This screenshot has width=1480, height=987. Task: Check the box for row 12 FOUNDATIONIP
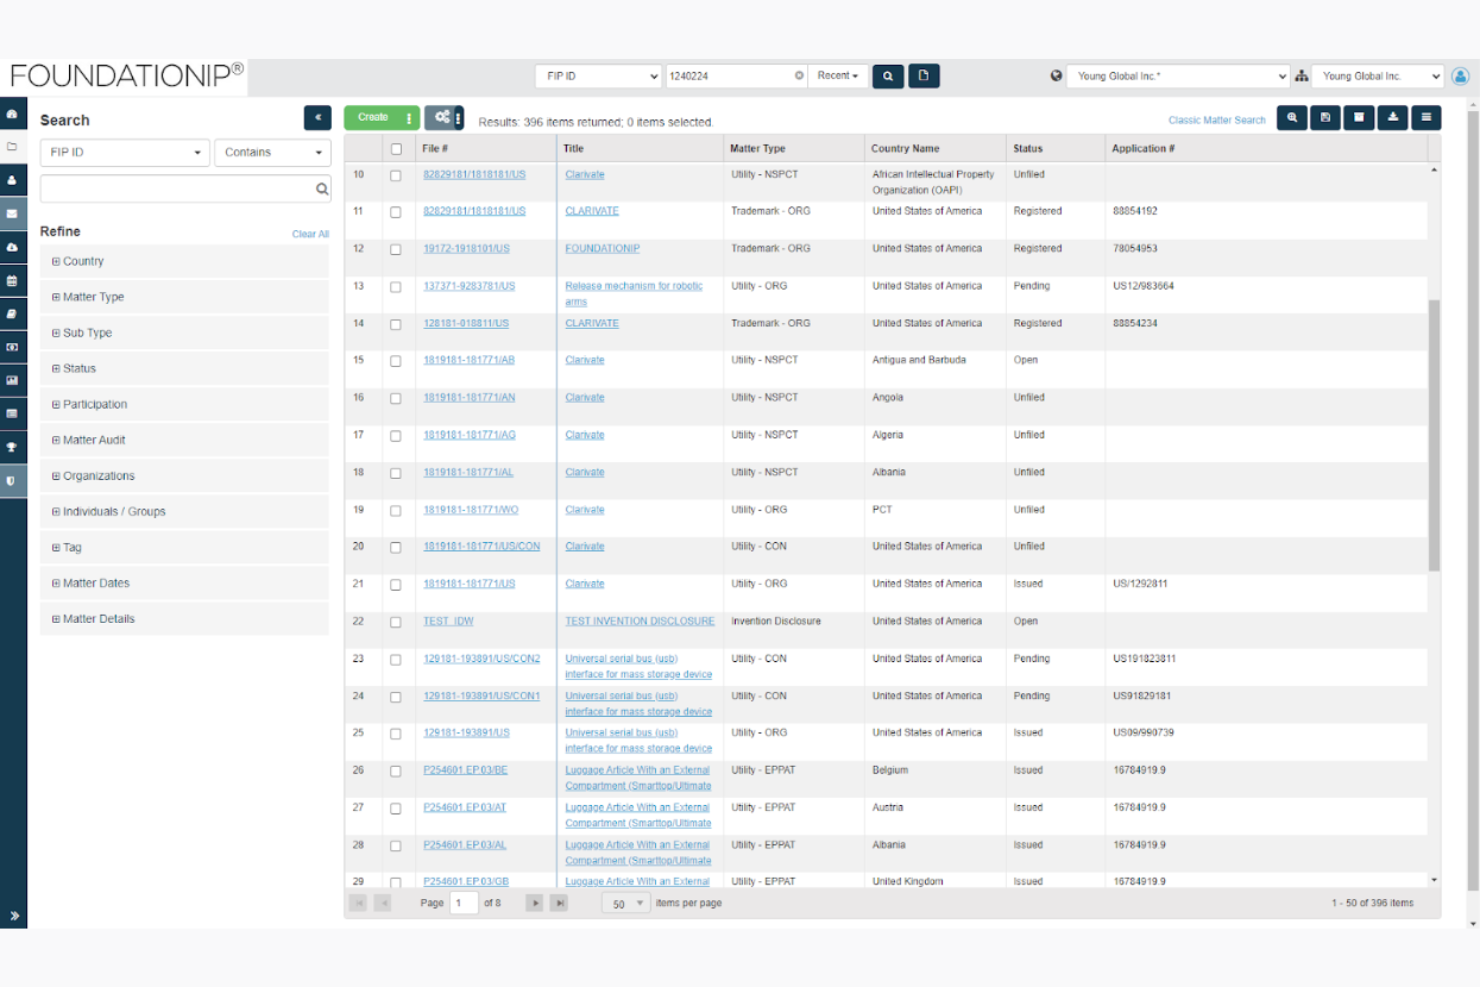click(396, 250)
